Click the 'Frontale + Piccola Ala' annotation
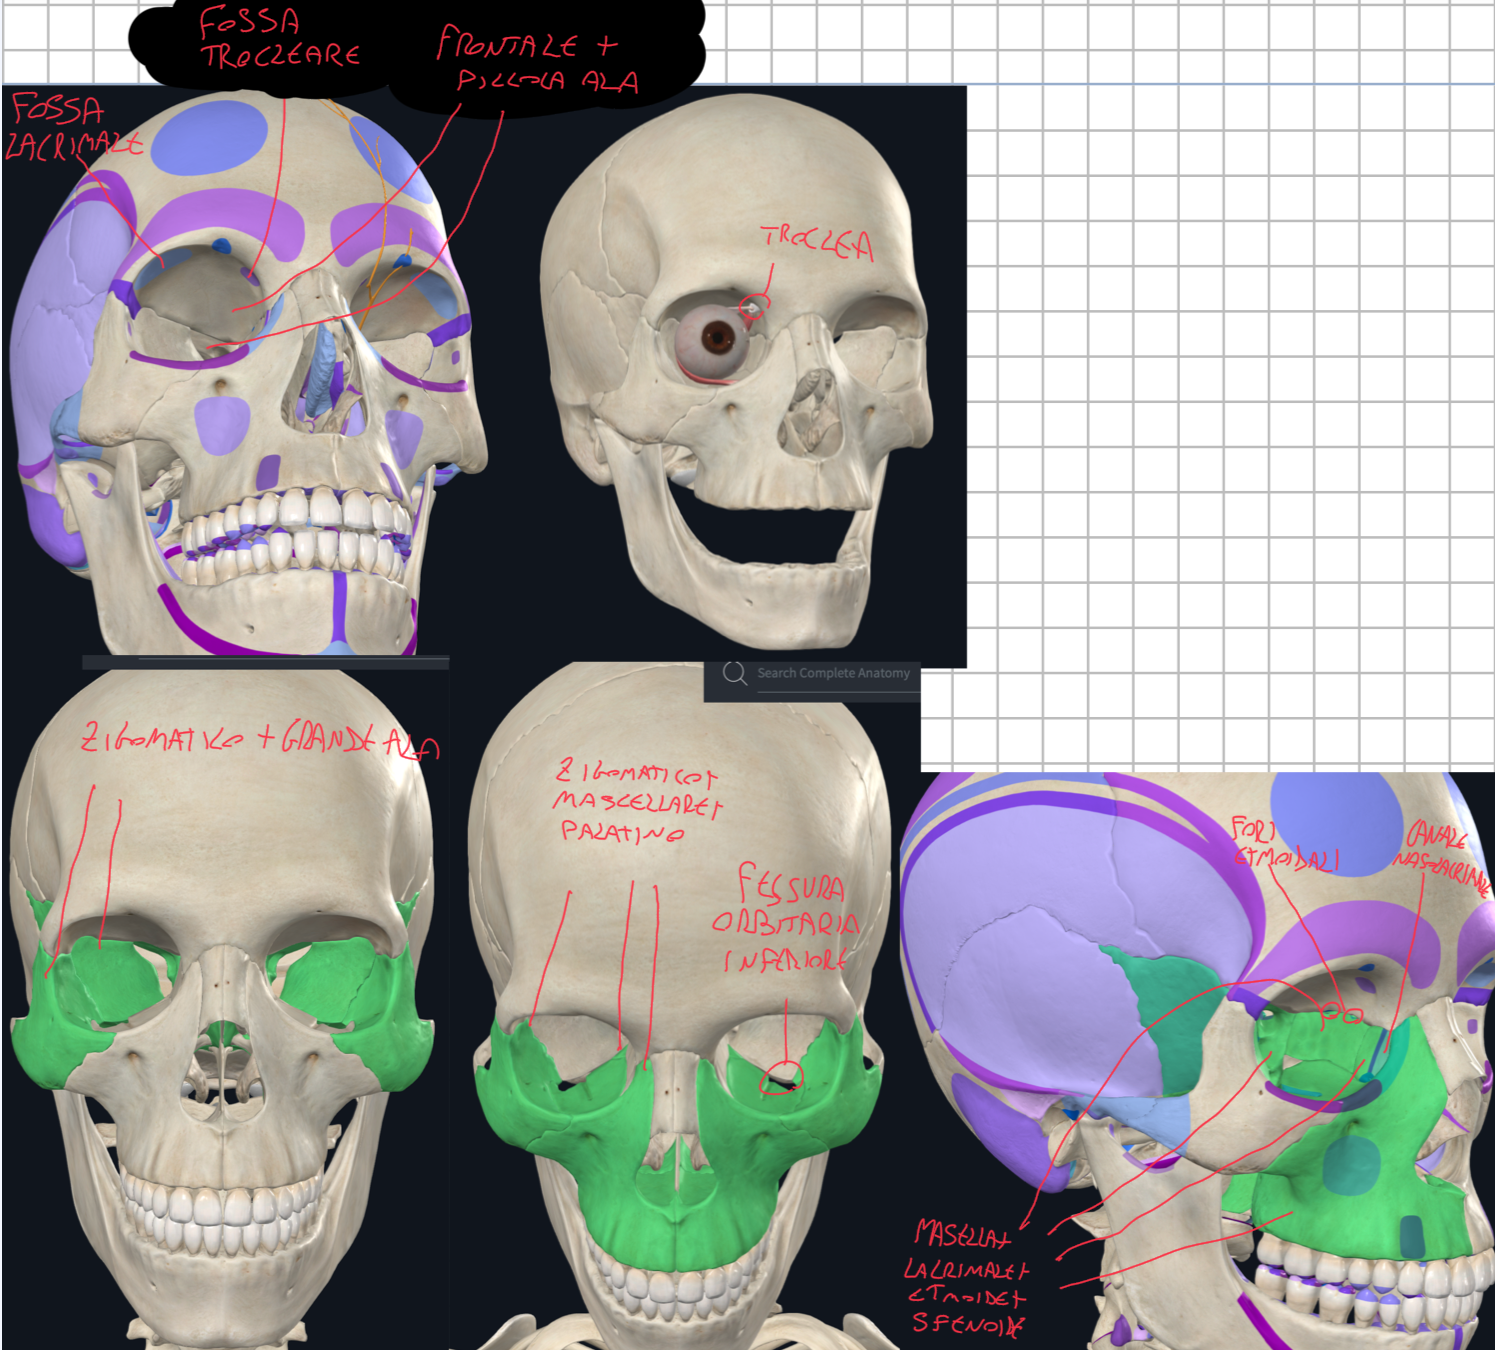1495x1350 pixels. click(535, 62)
